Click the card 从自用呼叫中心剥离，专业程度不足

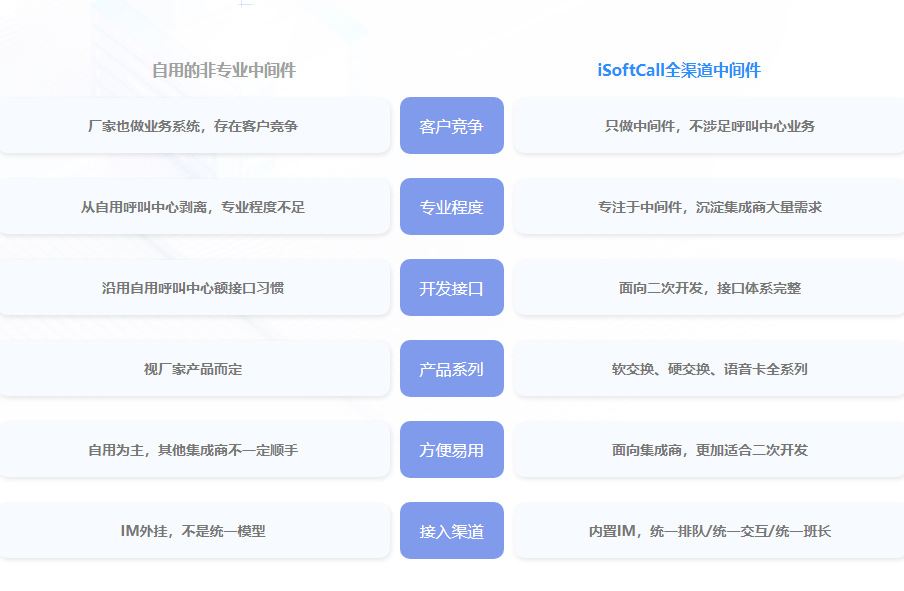(194, 206)
